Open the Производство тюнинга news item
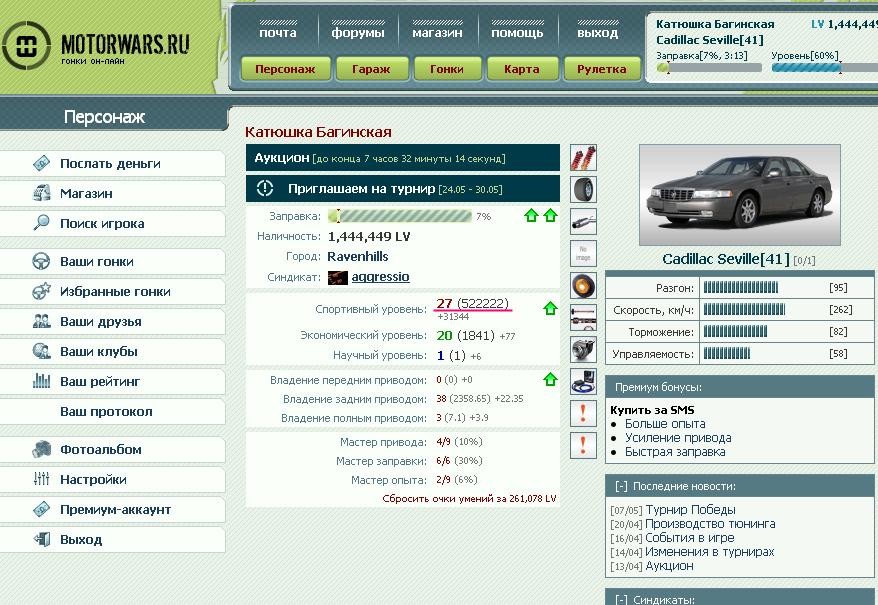This screenshot has width=878, height=605. pyautogui.click(x=710, y=524)
